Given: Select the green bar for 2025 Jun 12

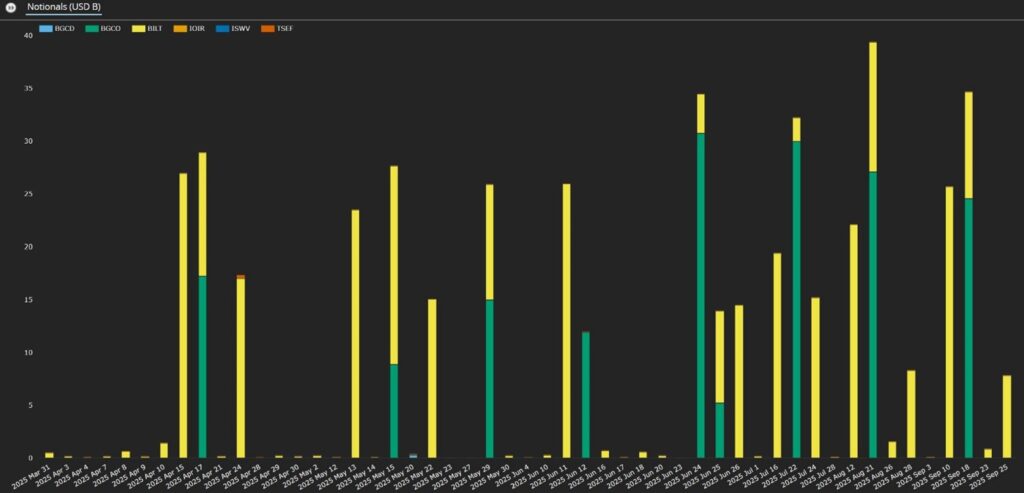Looking at the screenshot, I should click(x=586, y=394).
